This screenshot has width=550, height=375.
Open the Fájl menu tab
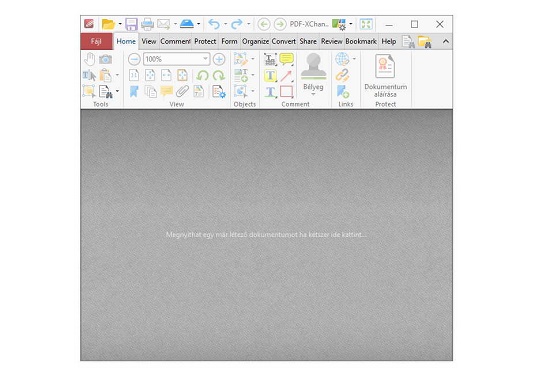coord(96,41)
